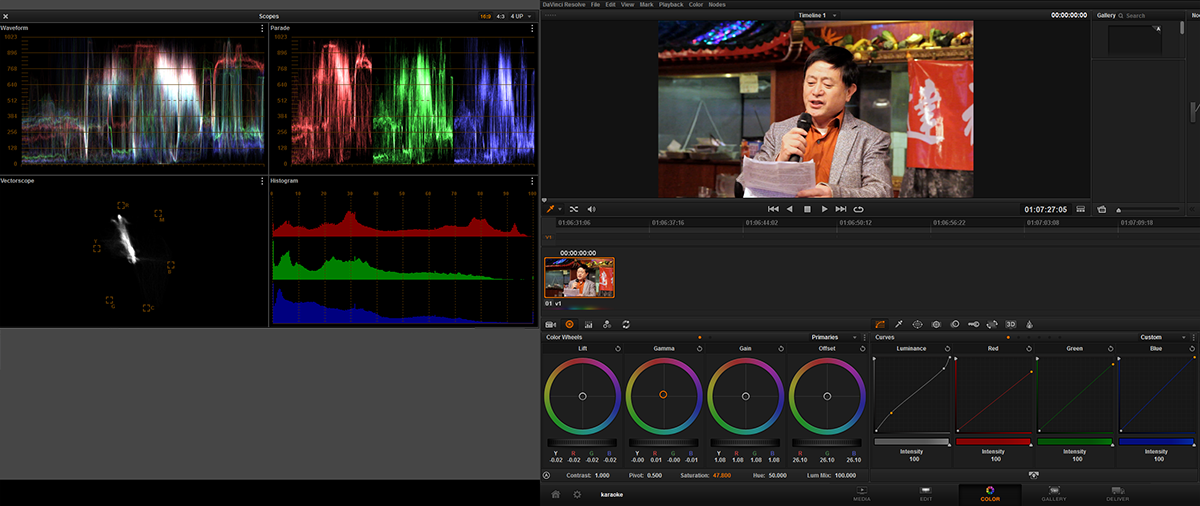Open the Key palette icon
The image size is (1200, 506).
(973, 324)
